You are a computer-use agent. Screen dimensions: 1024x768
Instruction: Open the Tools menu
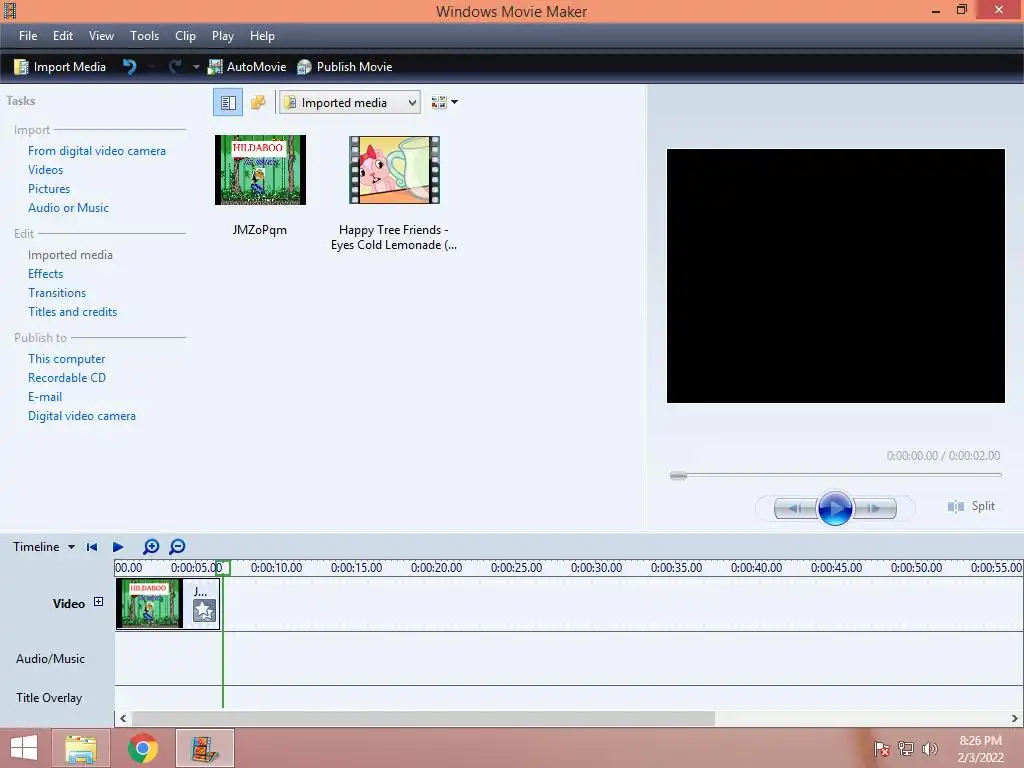pyautogui.click(x=144, y=36)
